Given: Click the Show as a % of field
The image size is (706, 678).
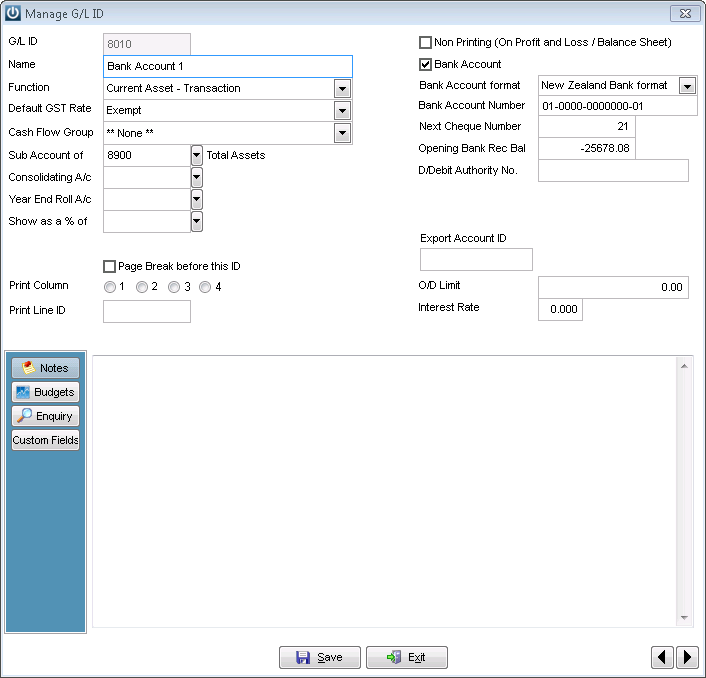Looking at the screenshot, I should pos(147,221).
